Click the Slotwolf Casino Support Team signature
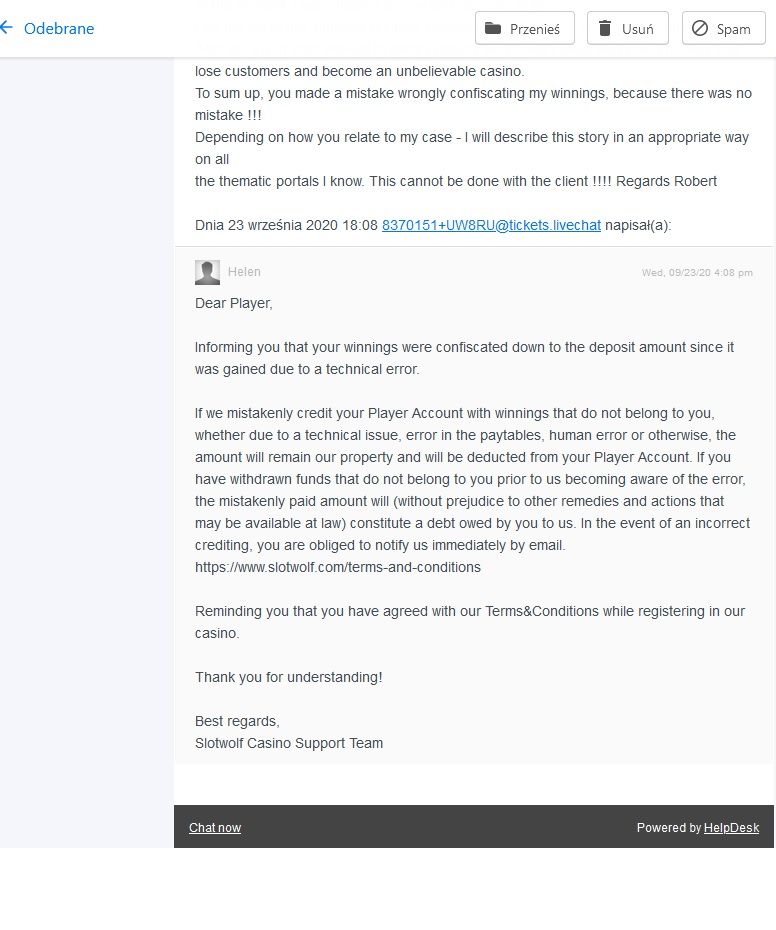776x930 pixels. tap(289, 743)
